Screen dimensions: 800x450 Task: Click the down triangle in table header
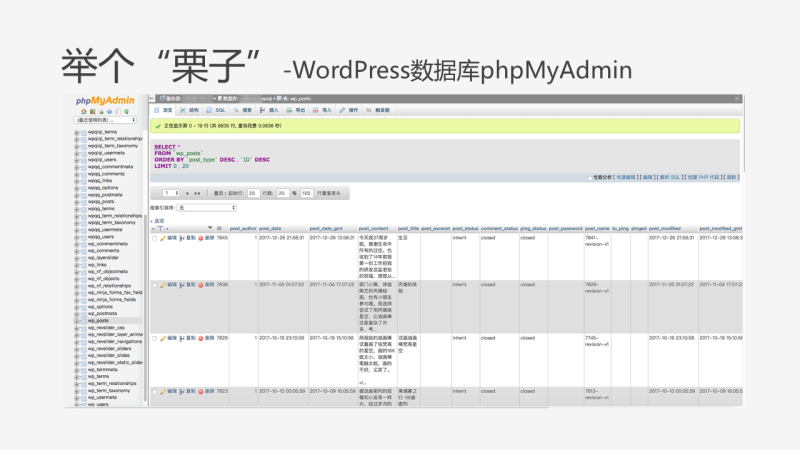(210, 228)
